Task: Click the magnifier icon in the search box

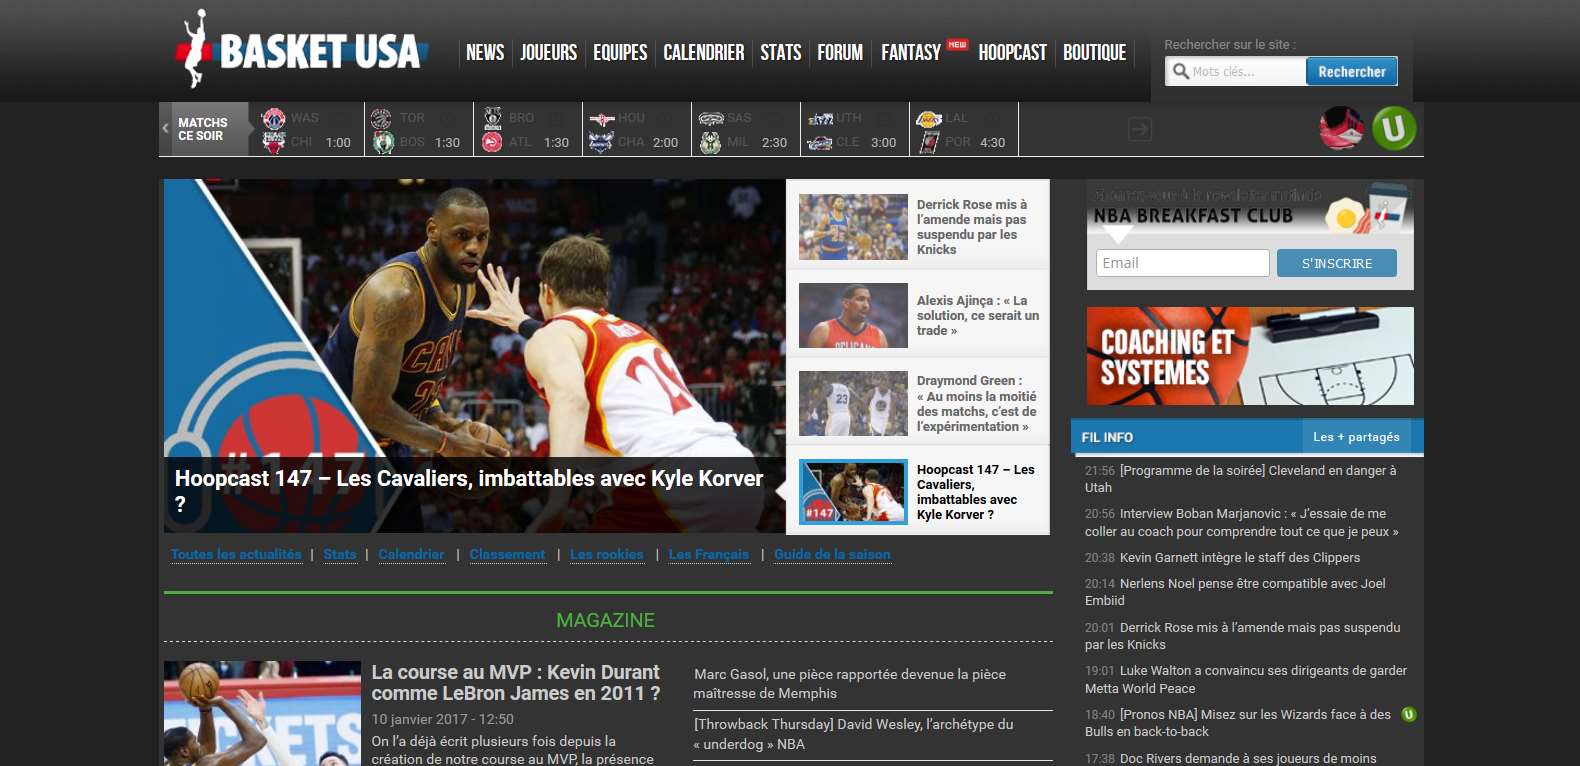Action: point(1181,71)
